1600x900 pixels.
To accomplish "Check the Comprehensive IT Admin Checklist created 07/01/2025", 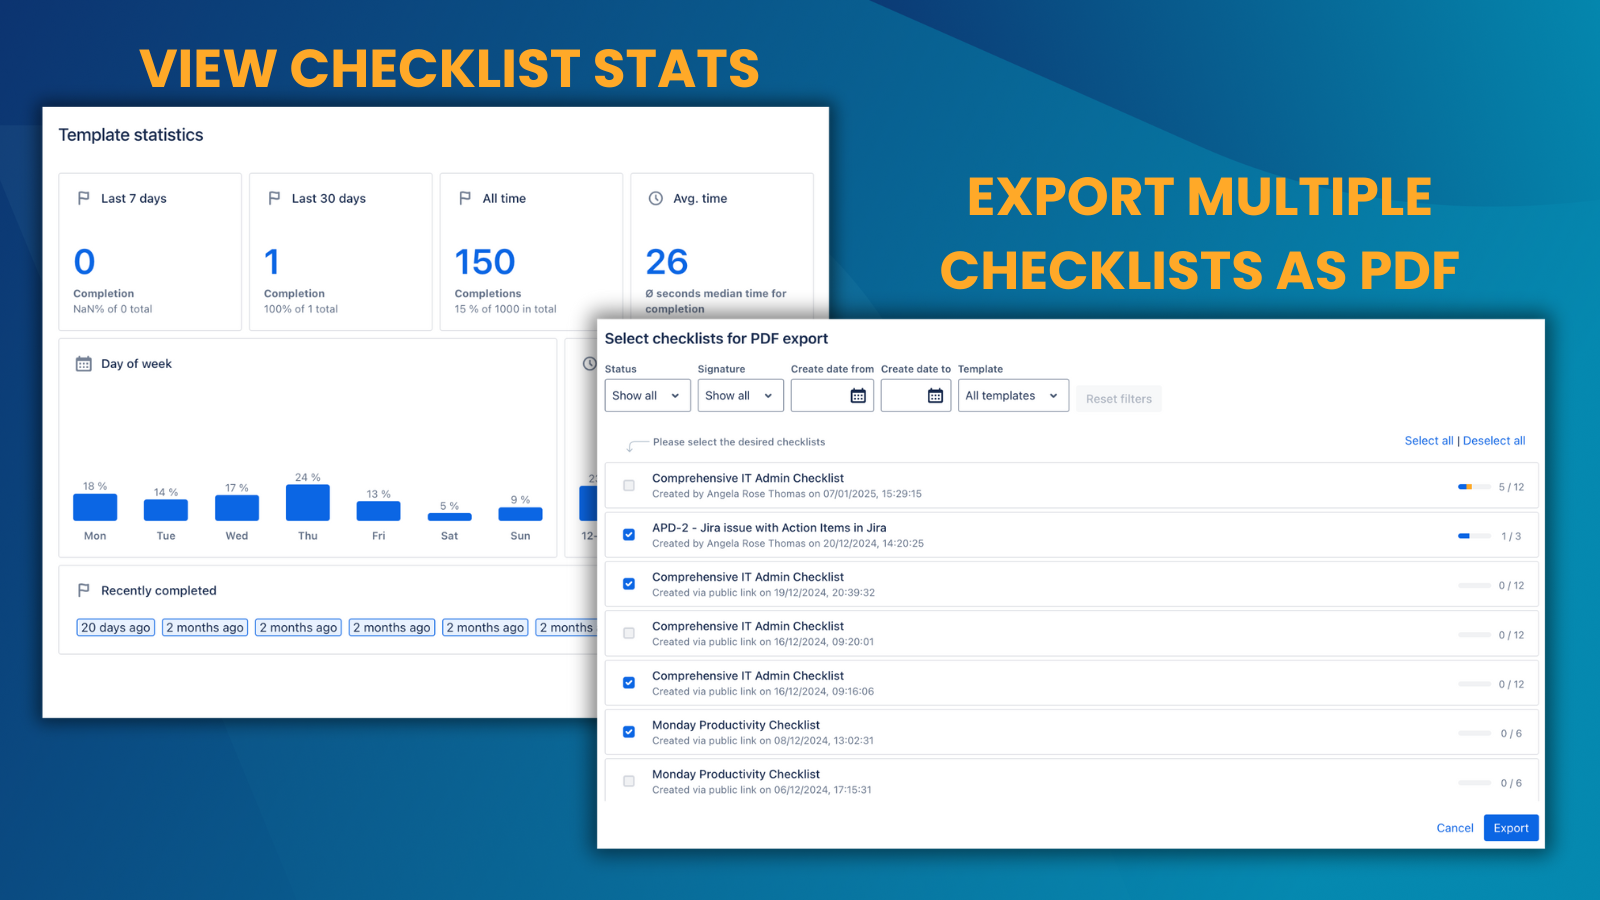I will [x=629, y=485].
